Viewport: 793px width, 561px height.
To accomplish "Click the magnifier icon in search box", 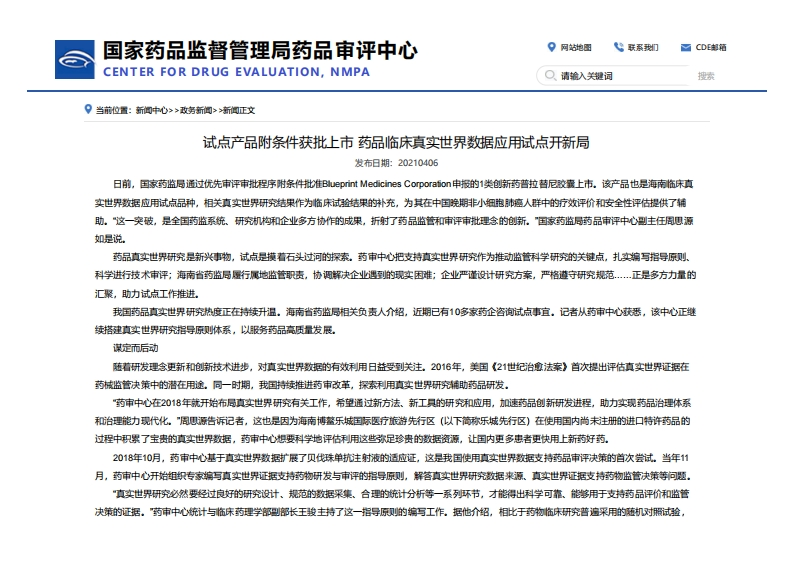I will (549, 76).
